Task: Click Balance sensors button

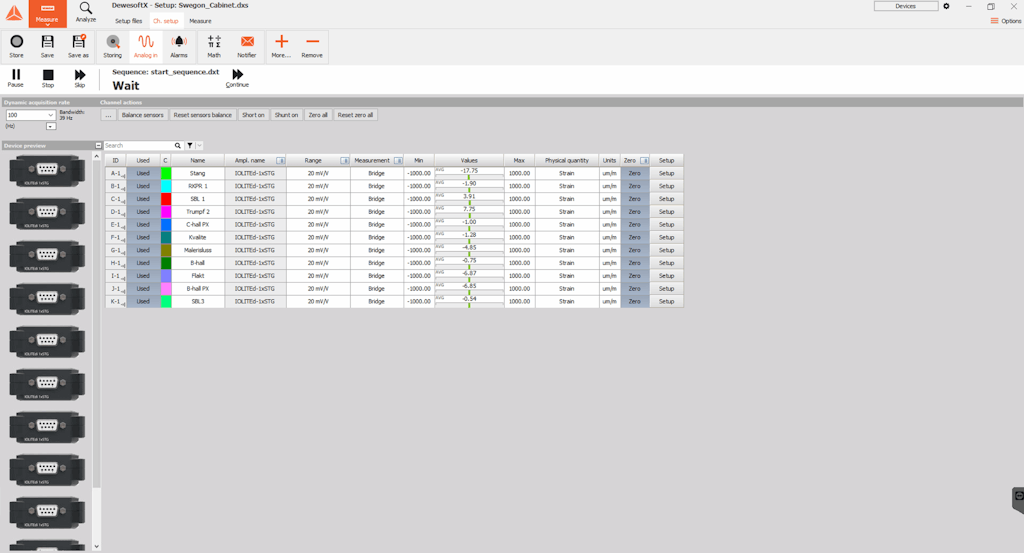Action: pyautogui.click(x=142, y=115)
